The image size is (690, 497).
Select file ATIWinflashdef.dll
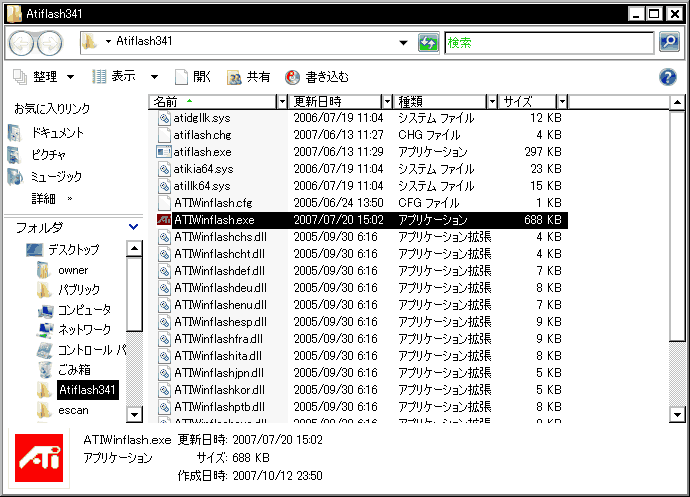(219, 271)
